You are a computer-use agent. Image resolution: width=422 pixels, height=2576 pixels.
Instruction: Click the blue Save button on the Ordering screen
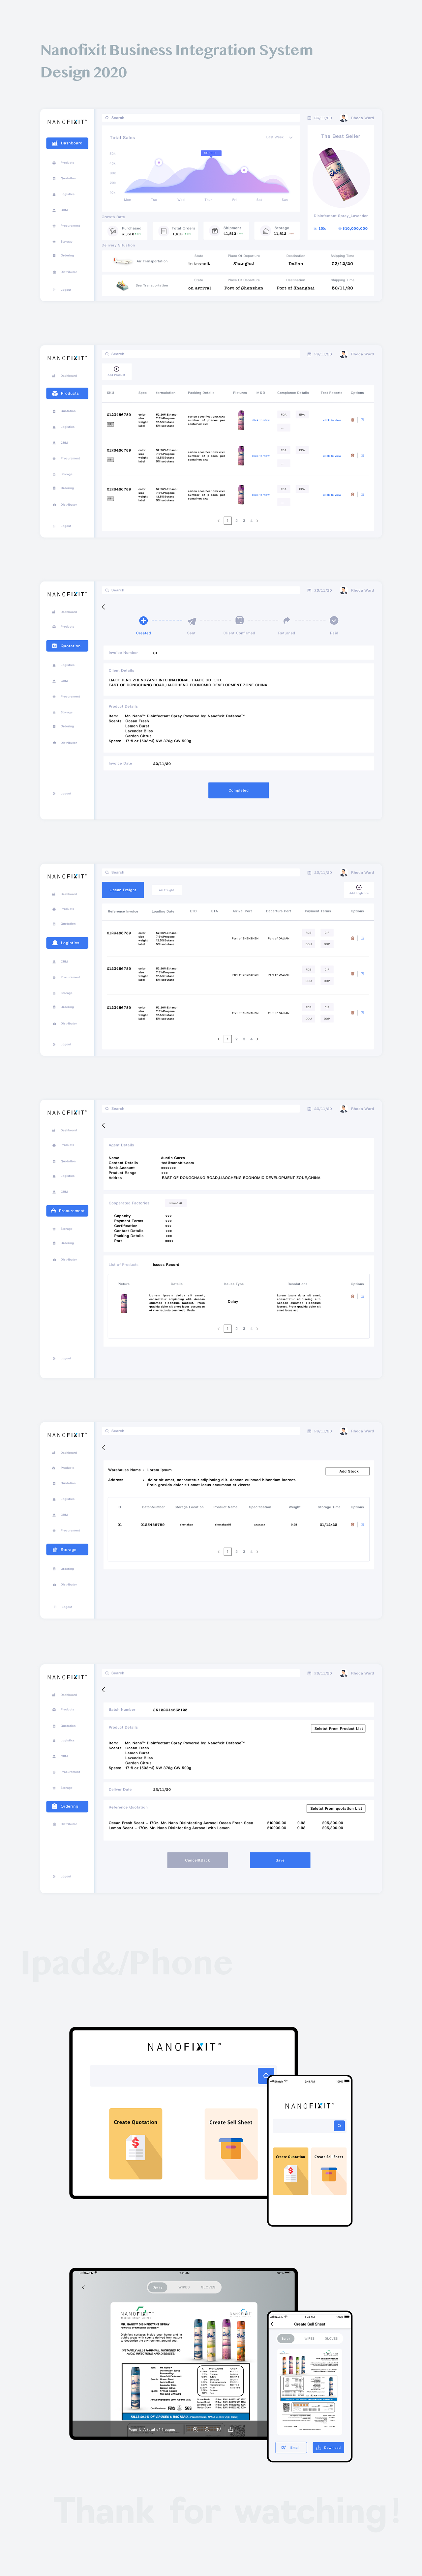[x=280, y=1860]
